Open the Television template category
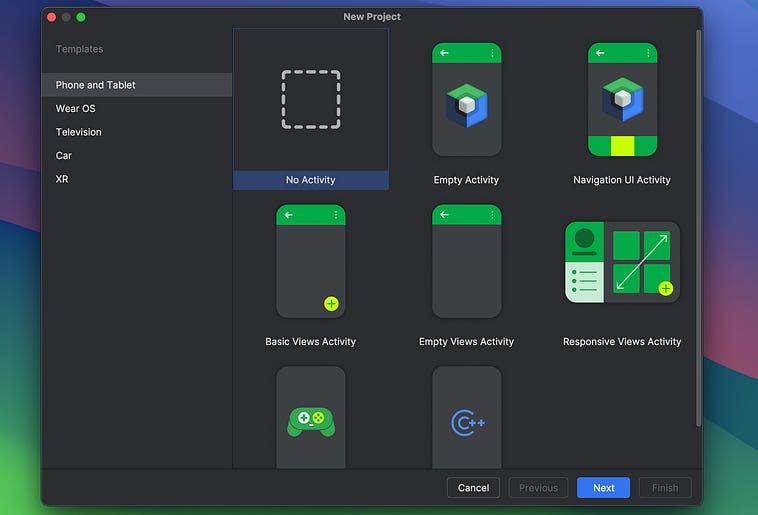758x515 pixels. tap(137, 132)
